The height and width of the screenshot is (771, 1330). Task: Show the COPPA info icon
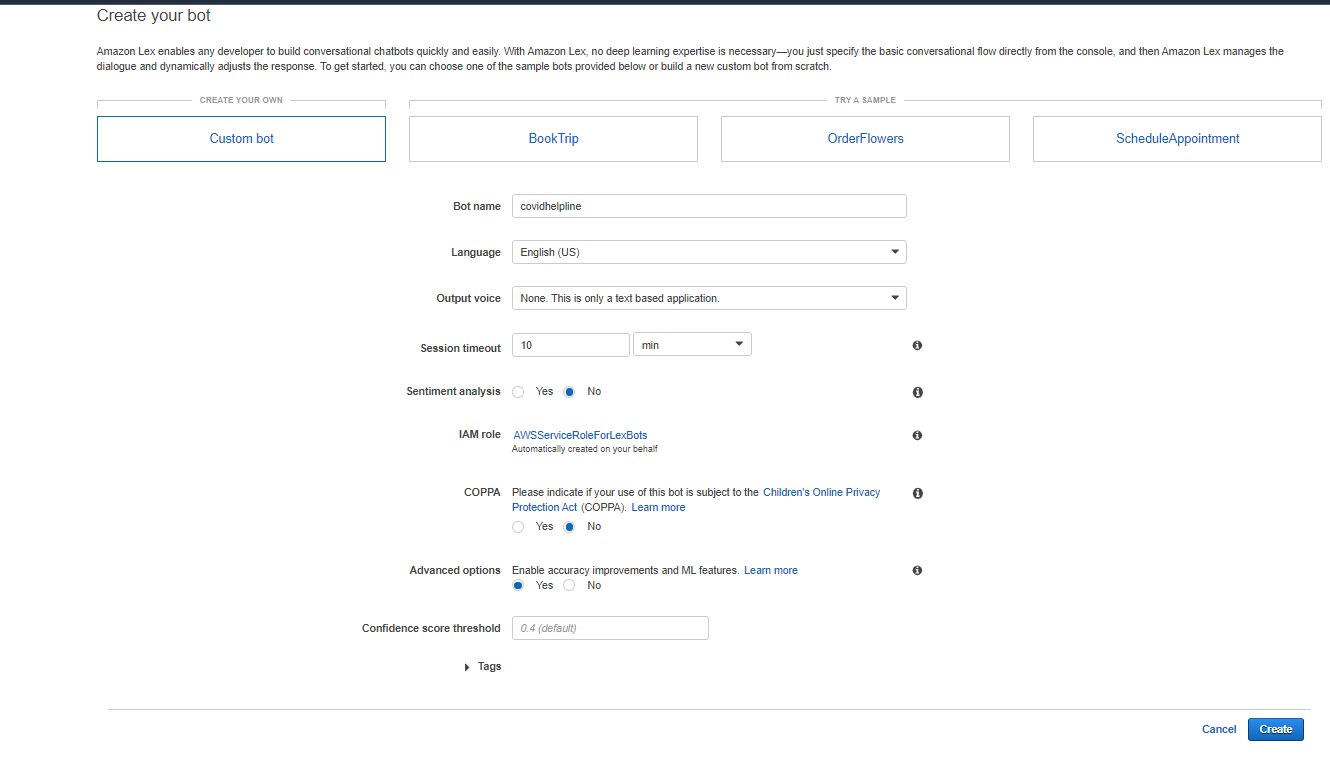(917, 493)
